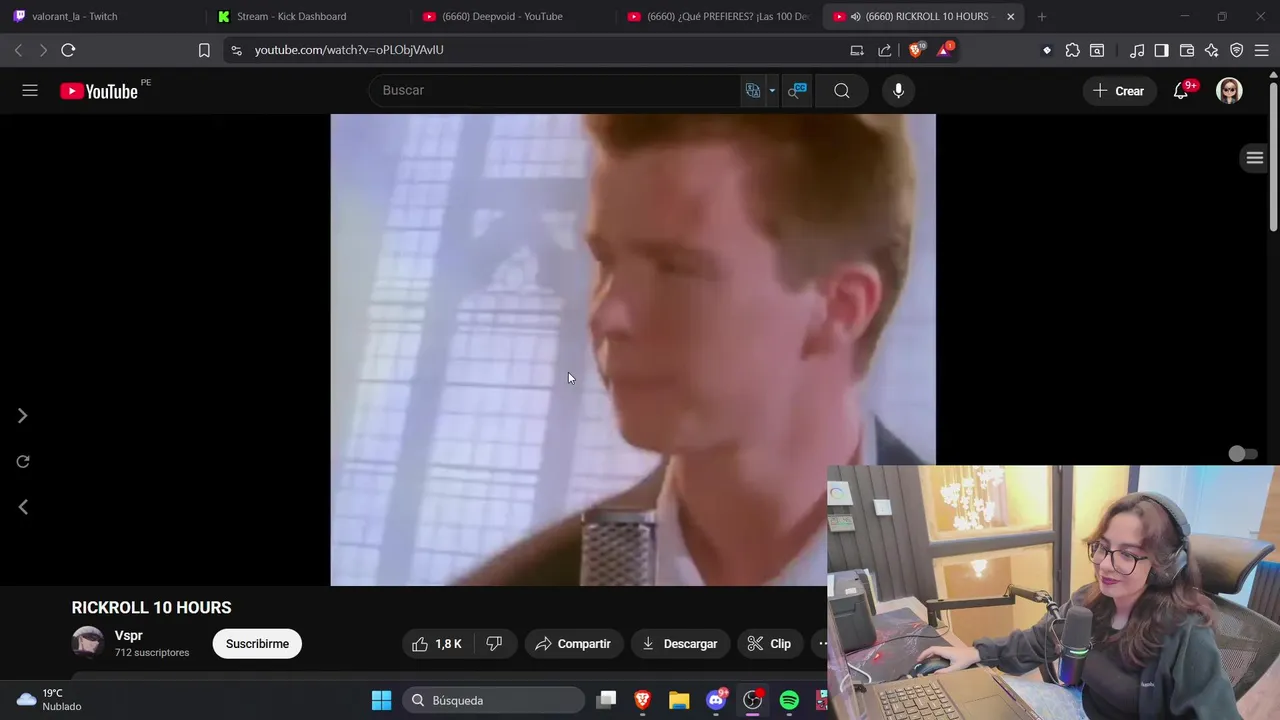Image resolution: width=1280 pixels, height=720 pixels.
Task: Open the YouTube hamburger guide menu
Action: click(30, 91)
